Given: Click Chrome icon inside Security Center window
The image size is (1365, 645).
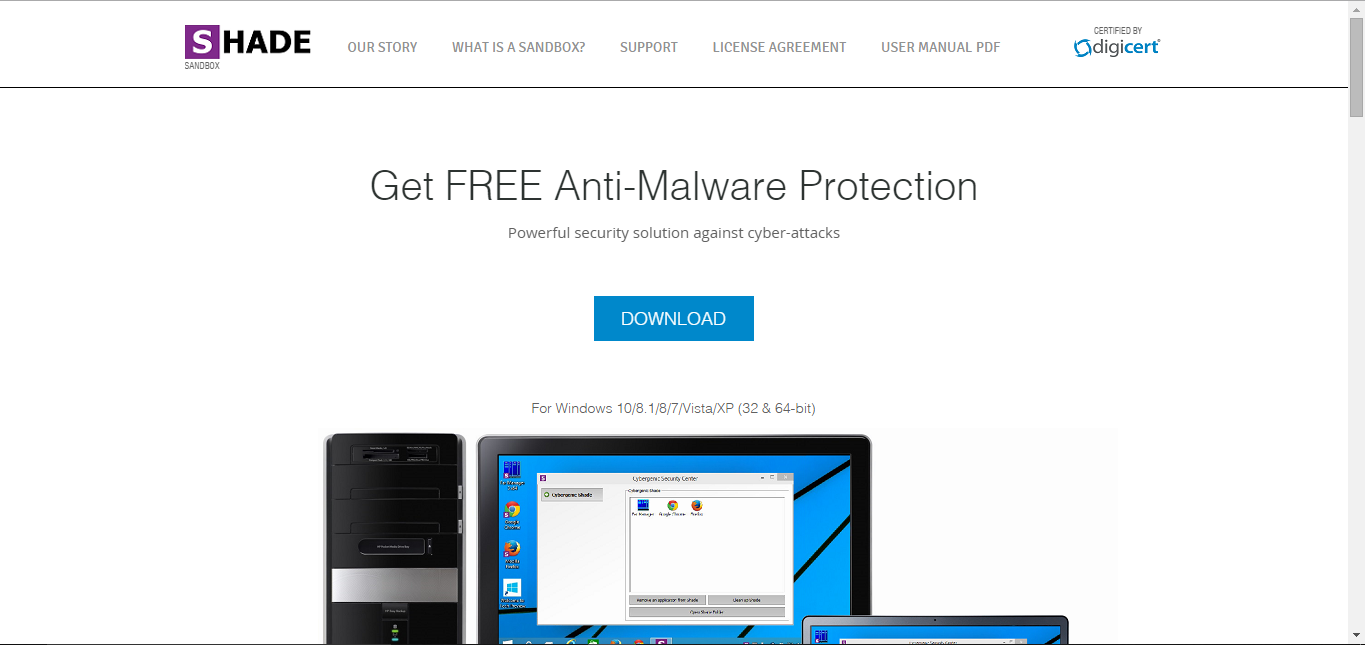Looking at the screenshot, I should point(672,508).
